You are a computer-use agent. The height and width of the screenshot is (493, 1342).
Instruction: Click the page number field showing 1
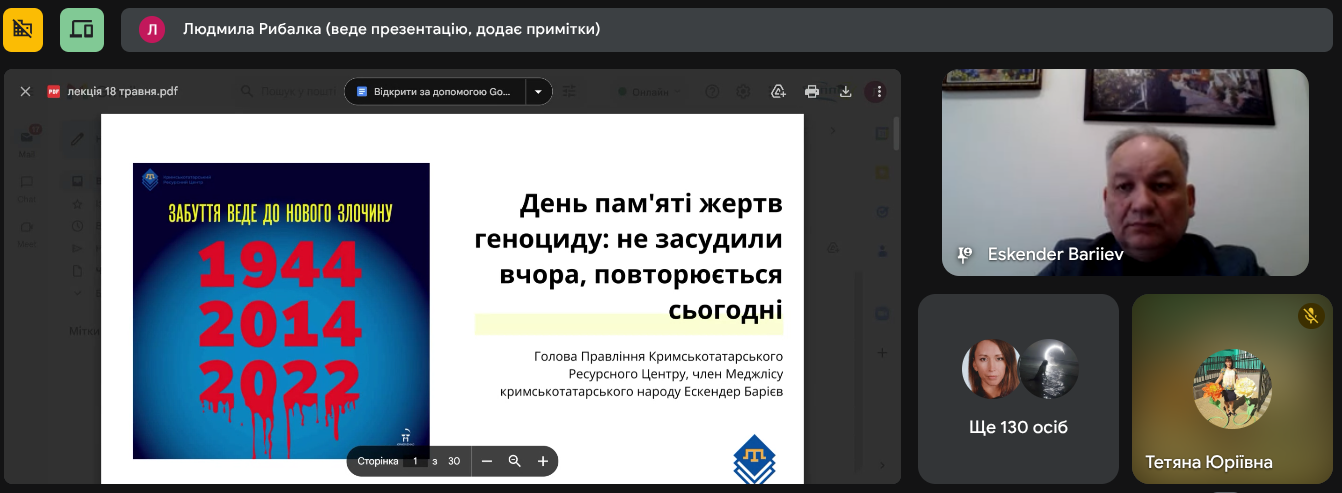[415, 461]
